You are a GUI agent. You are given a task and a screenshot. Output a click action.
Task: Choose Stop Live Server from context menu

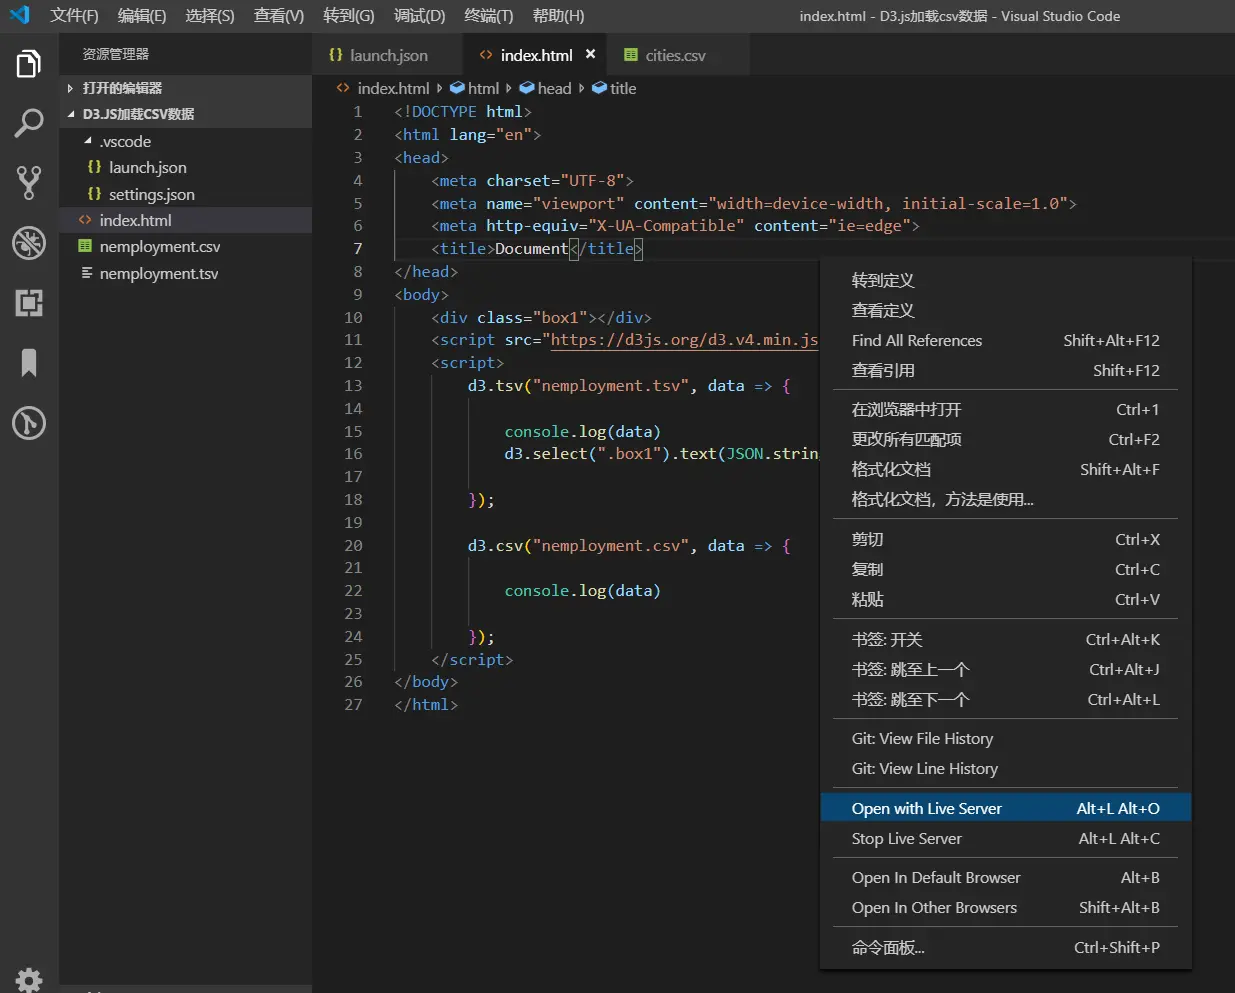click(906, 838)
